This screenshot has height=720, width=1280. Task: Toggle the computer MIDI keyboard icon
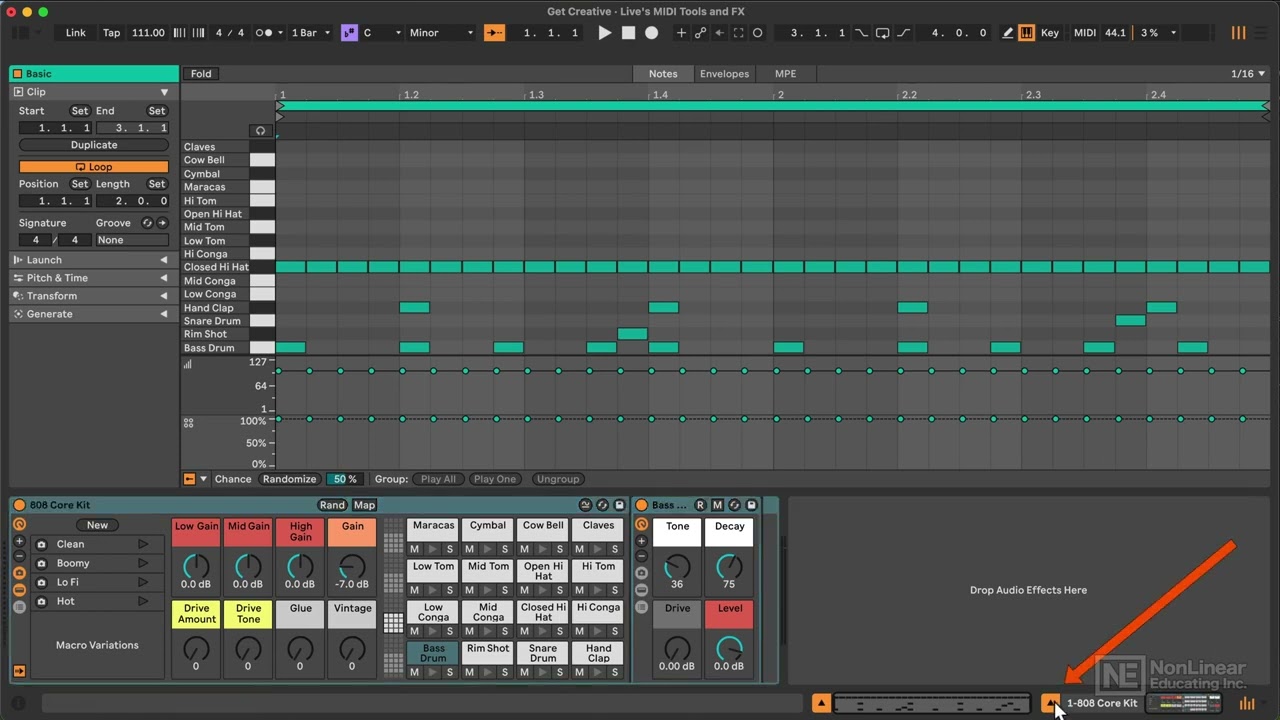point(1027,33)
